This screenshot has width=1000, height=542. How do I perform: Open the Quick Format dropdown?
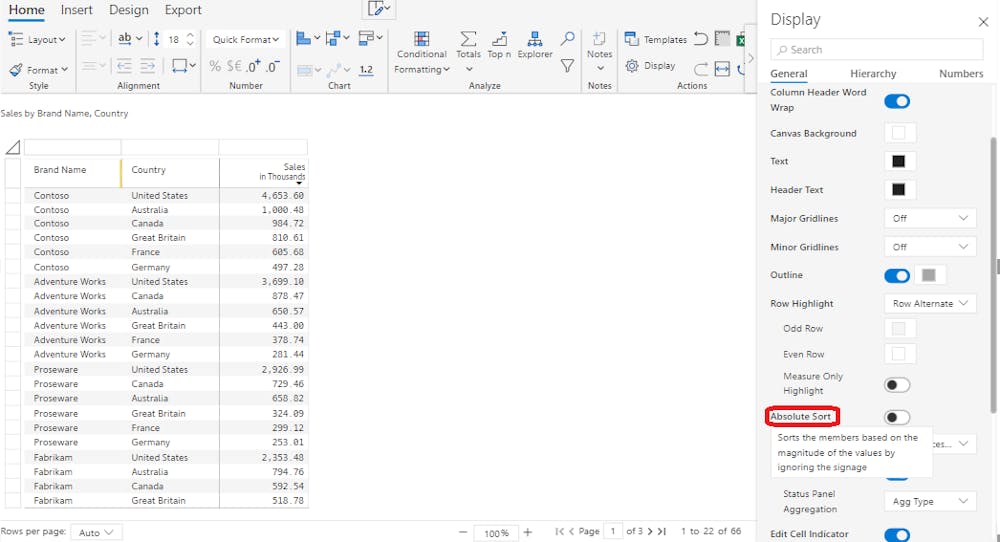[x=246, y=40]
